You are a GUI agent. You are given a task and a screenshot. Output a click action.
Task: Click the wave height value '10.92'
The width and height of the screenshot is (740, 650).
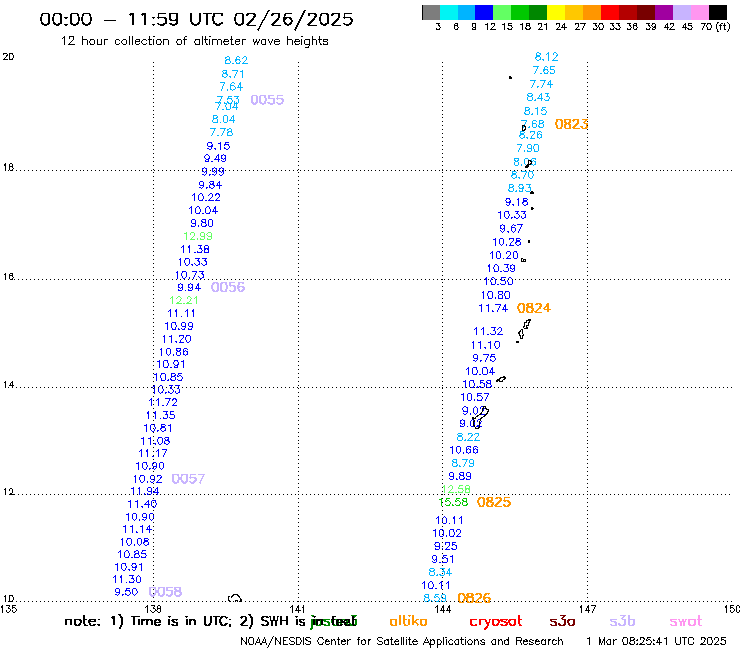[148, 479]
